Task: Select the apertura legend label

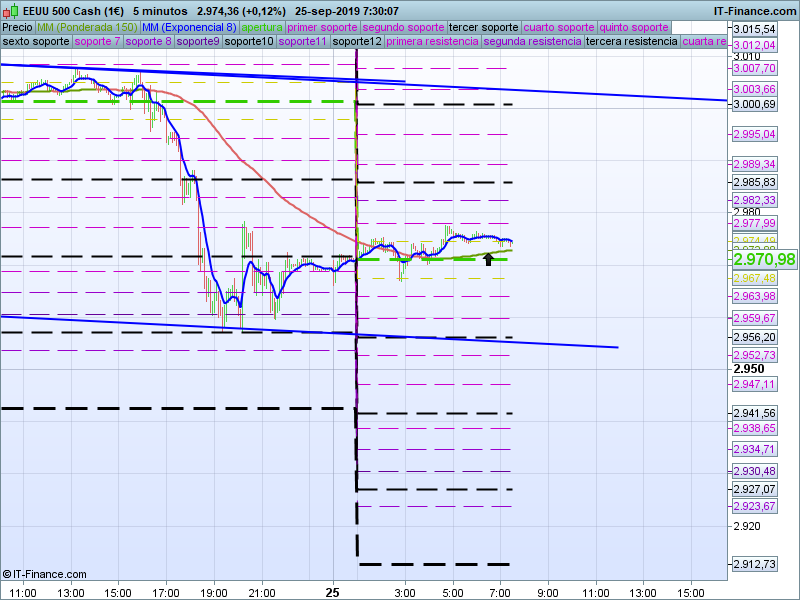Action: 262,27
